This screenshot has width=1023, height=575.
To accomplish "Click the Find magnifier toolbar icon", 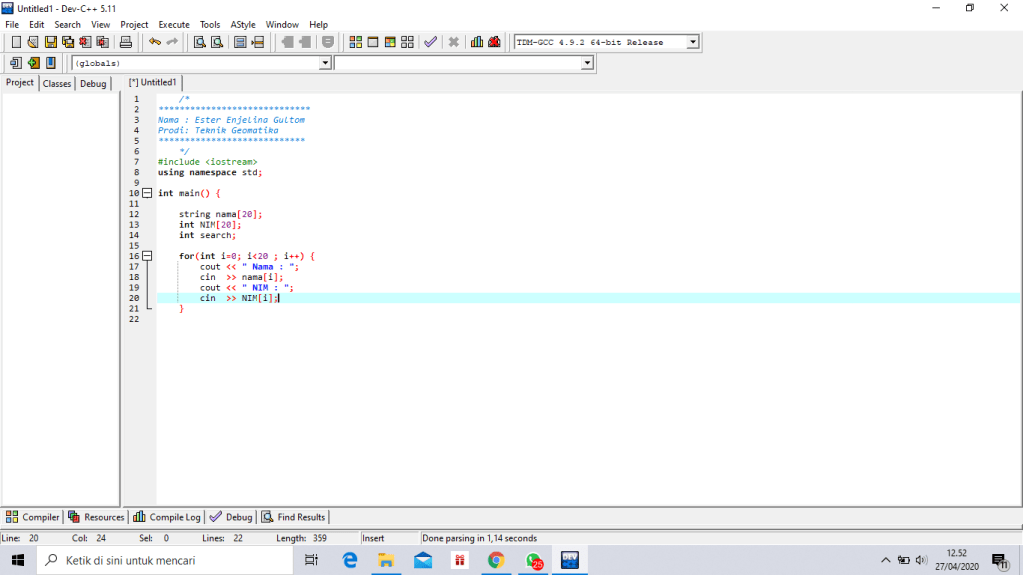I will (199, 42).
